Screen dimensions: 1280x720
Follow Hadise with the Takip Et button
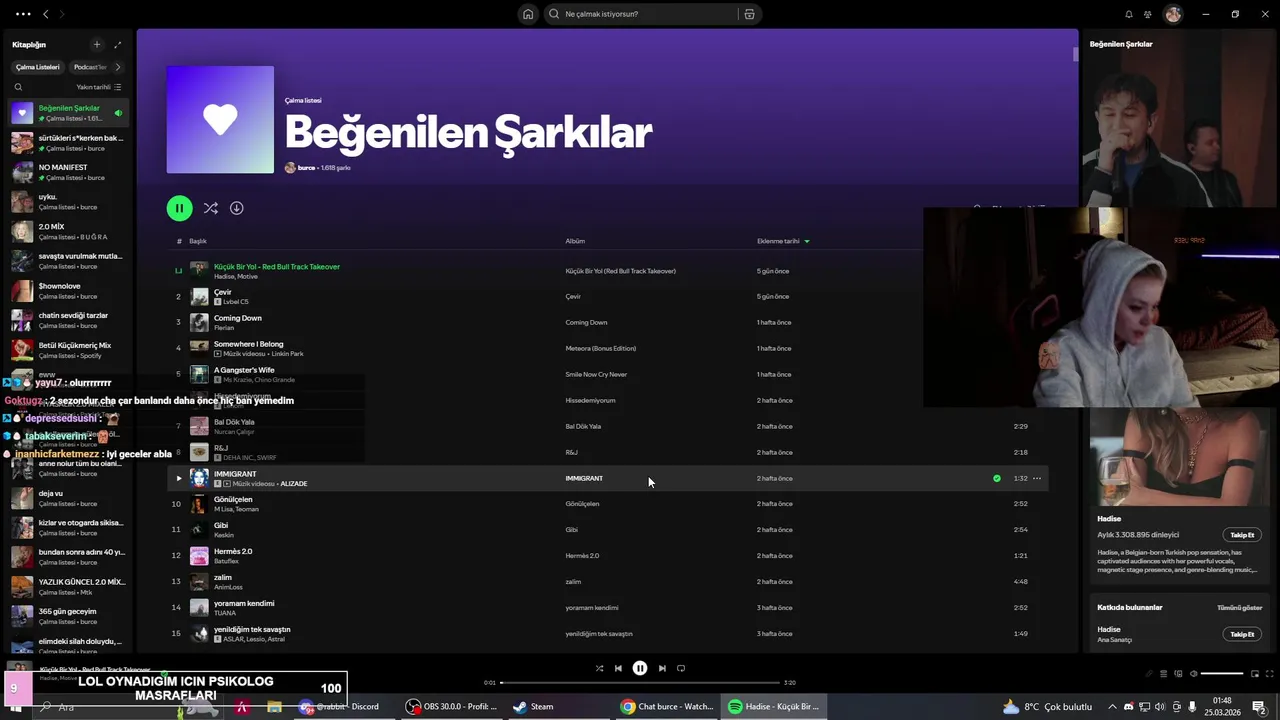tap(1242, 535)
